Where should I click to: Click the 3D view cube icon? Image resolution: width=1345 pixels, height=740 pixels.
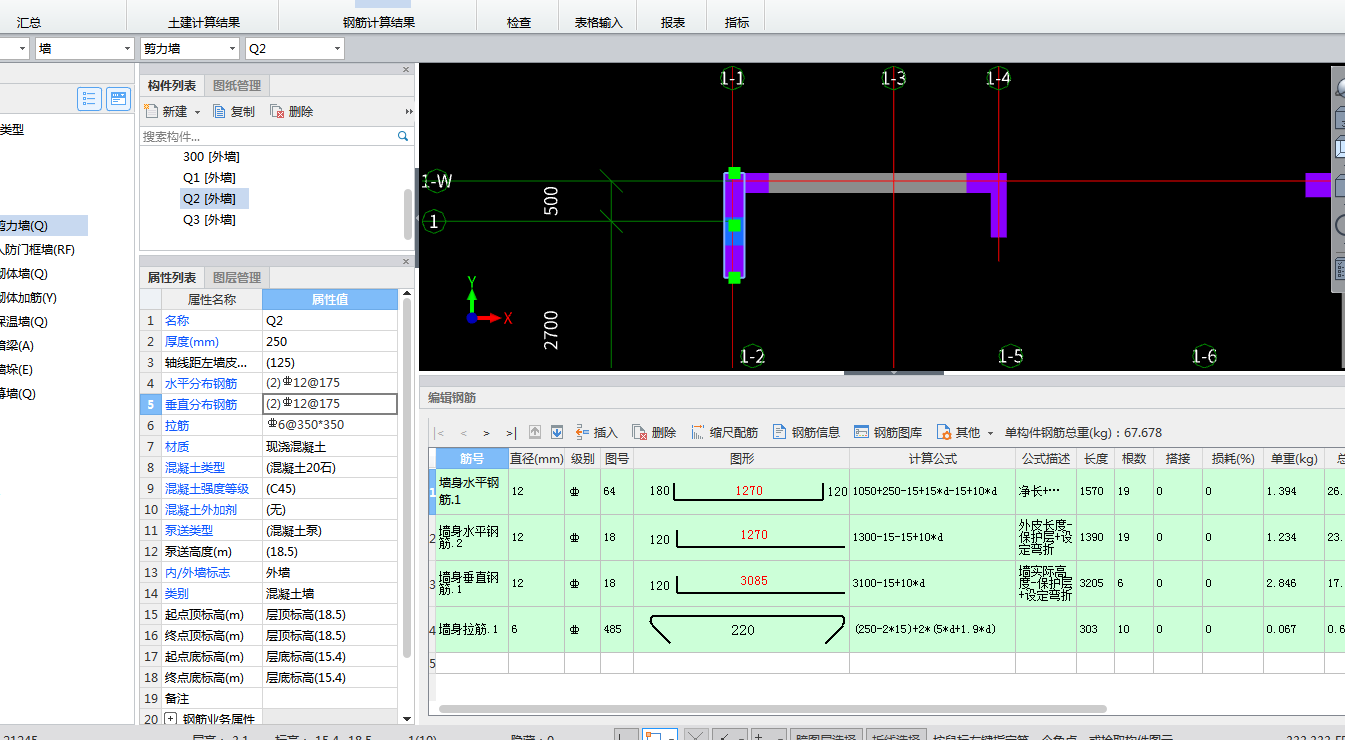click(1339, 120)
